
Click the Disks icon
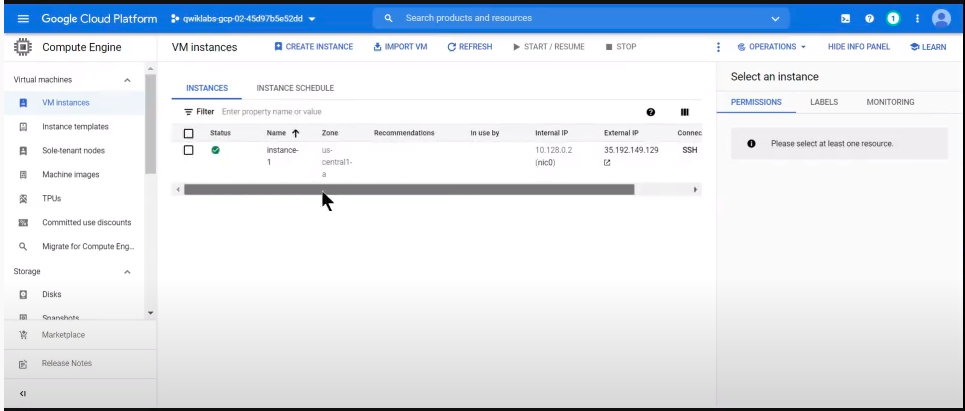pos(23,295)
